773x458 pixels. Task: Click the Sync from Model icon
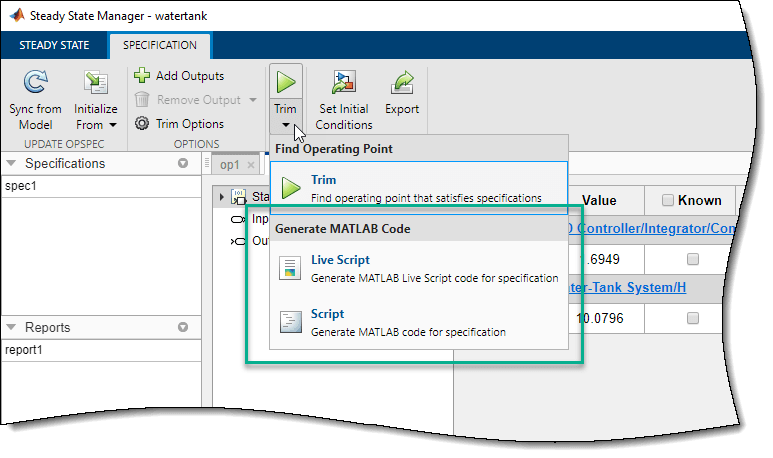[x=36, y=82]
